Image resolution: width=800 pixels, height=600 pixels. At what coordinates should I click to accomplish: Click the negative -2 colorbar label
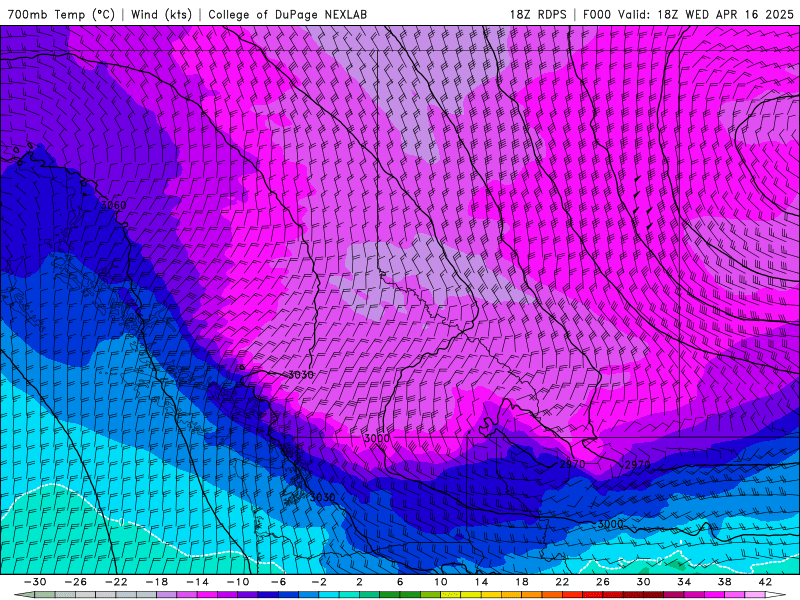[319, 582]
